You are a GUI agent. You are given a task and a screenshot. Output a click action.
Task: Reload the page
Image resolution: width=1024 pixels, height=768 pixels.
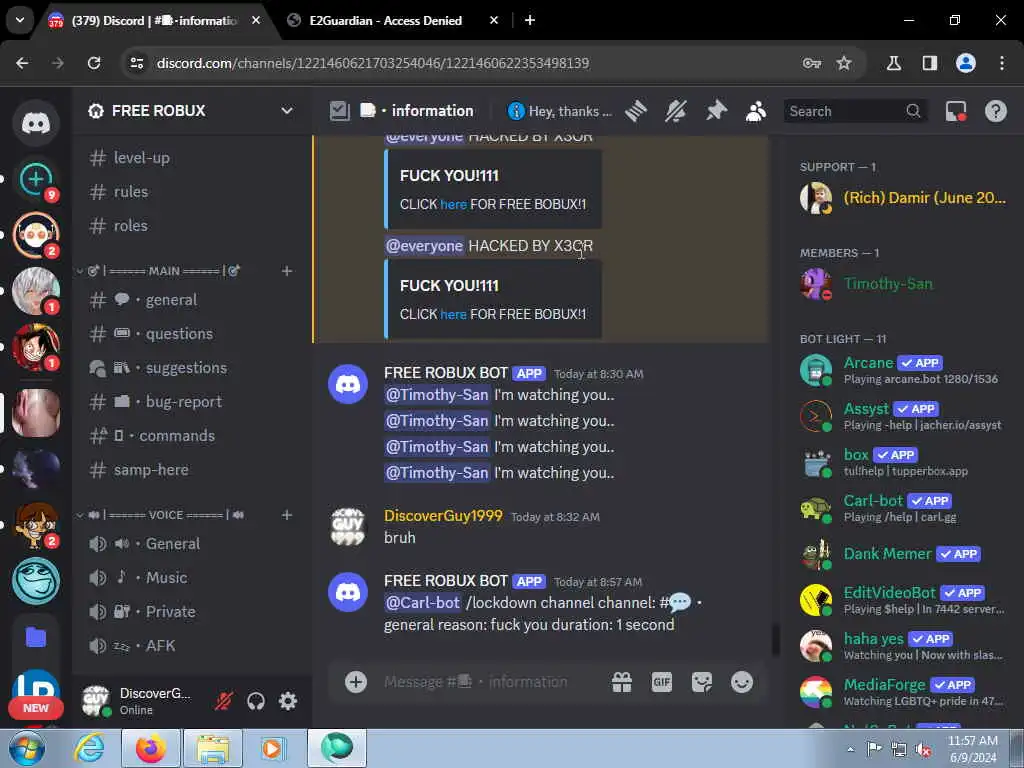pyautogui.click(x=94, y=63)
